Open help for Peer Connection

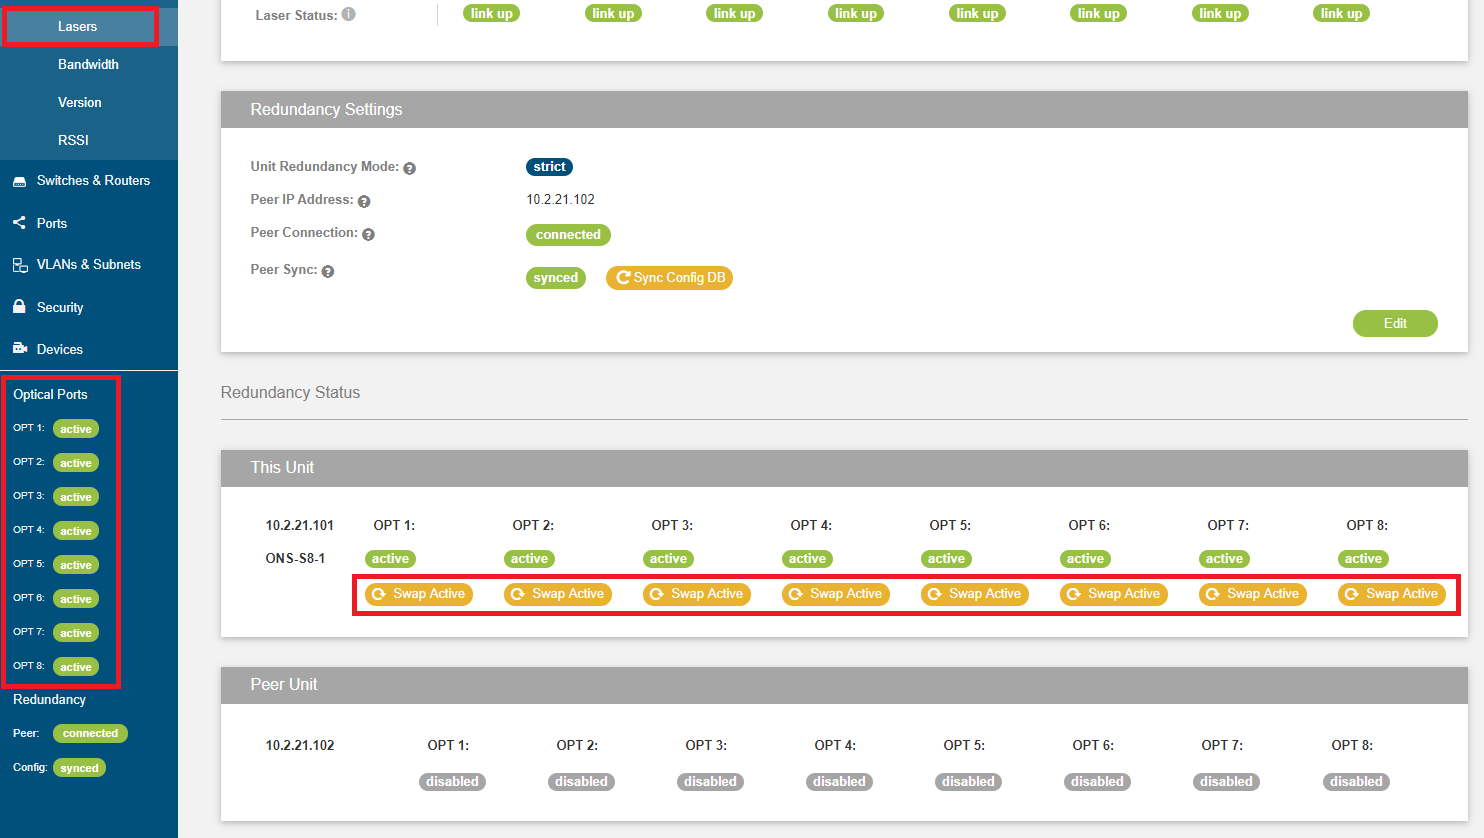coord(368,233)
